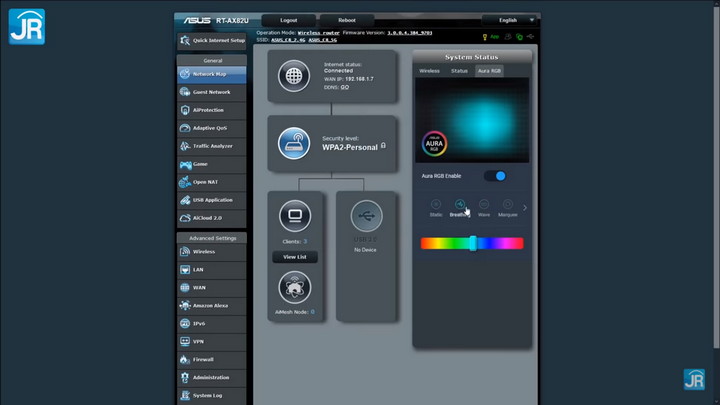Viewport: 720px width, 405px height.
Task: Switch to the Wireless tab
Action: (429, 71)
